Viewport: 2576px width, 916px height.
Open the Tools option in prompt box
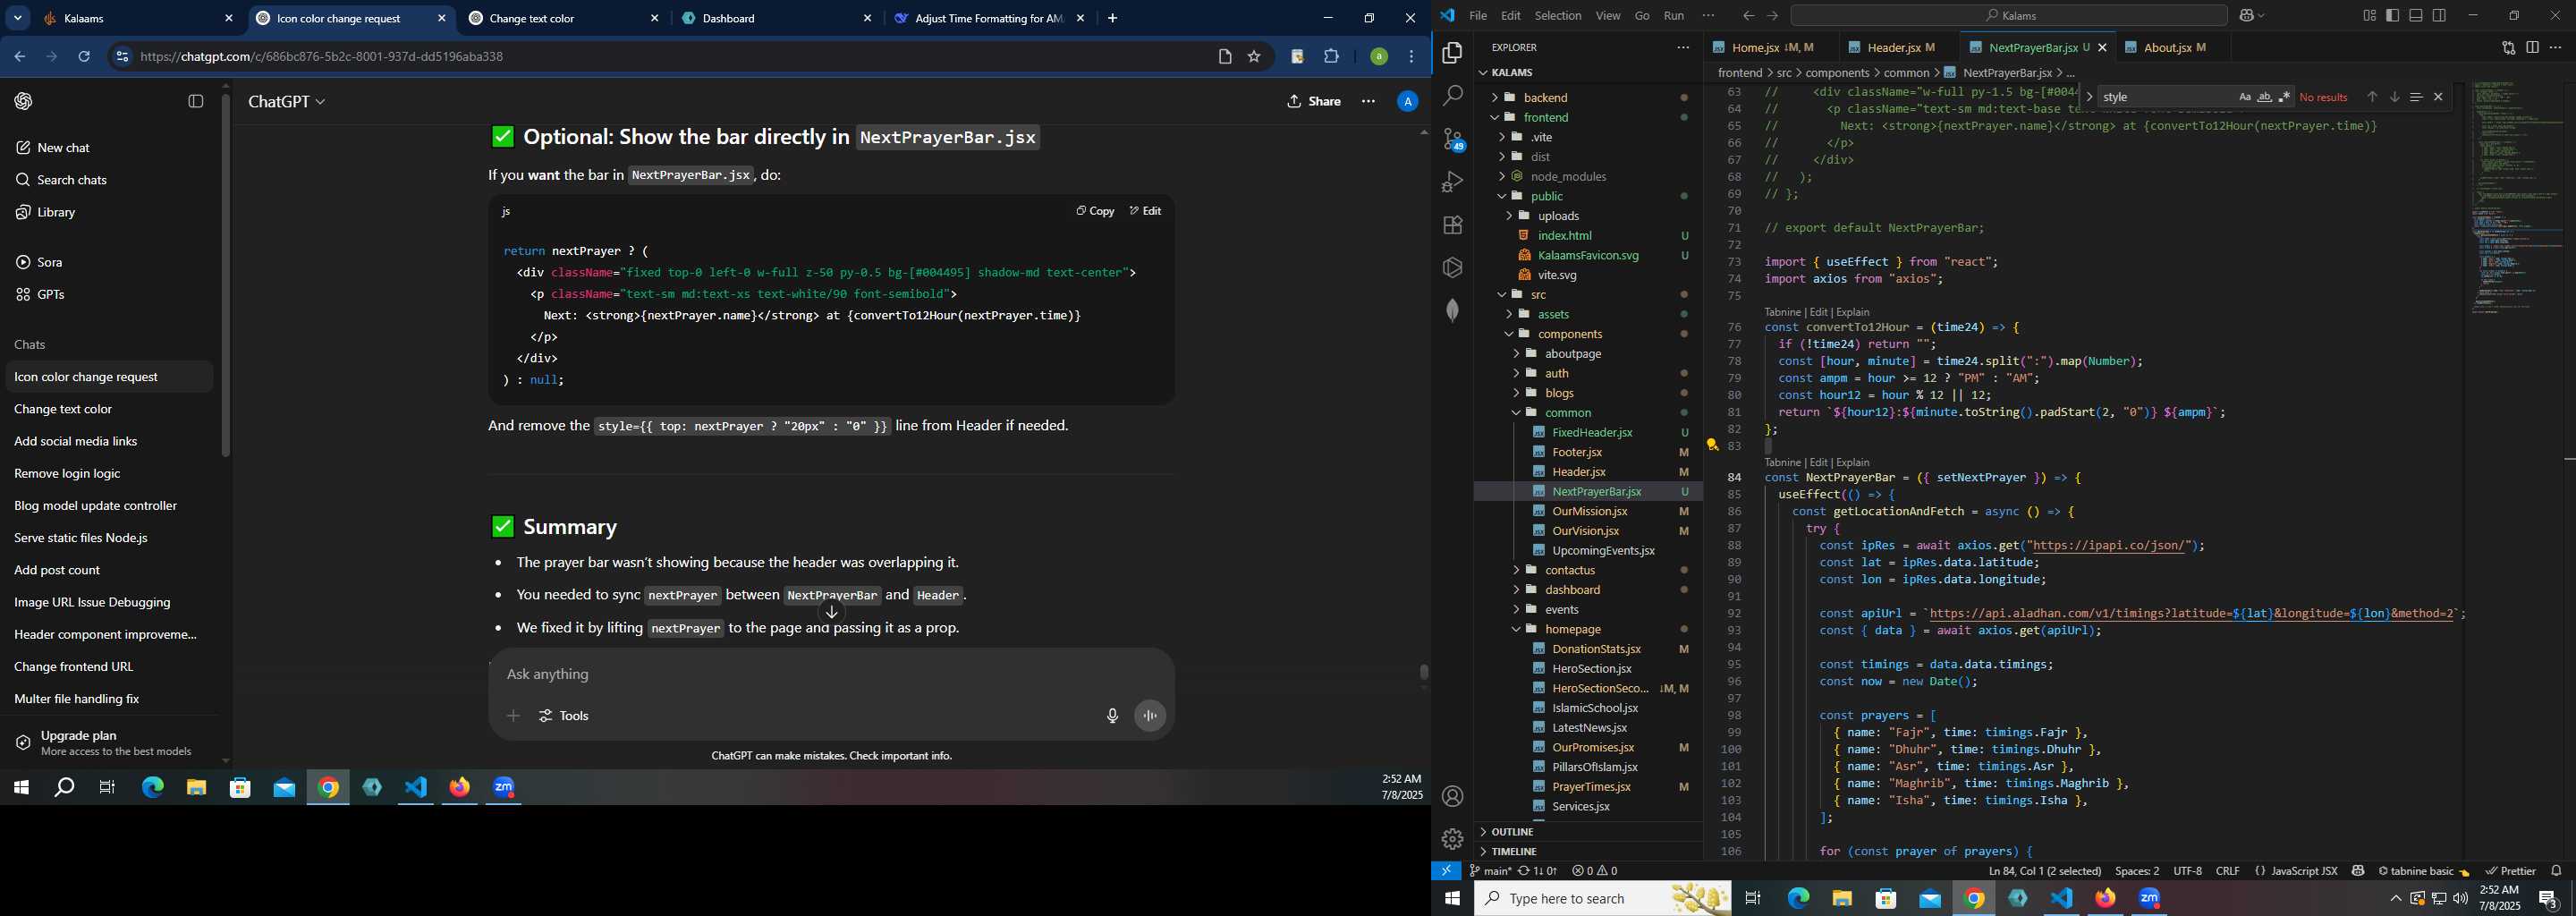pyautogui.click(x=564, y=716)
